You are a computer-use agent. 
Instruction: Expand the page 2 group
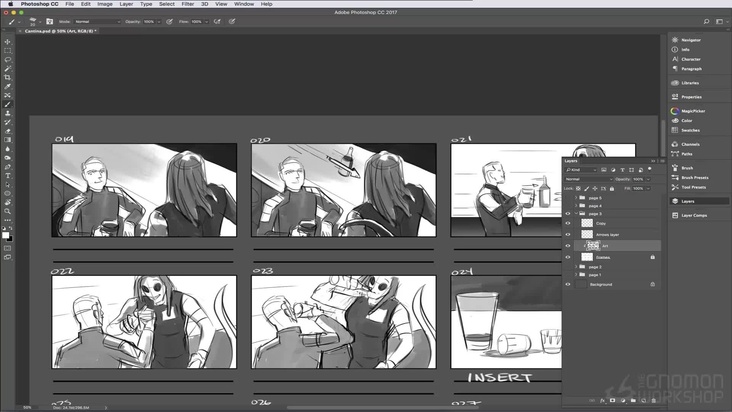point(576,267)
